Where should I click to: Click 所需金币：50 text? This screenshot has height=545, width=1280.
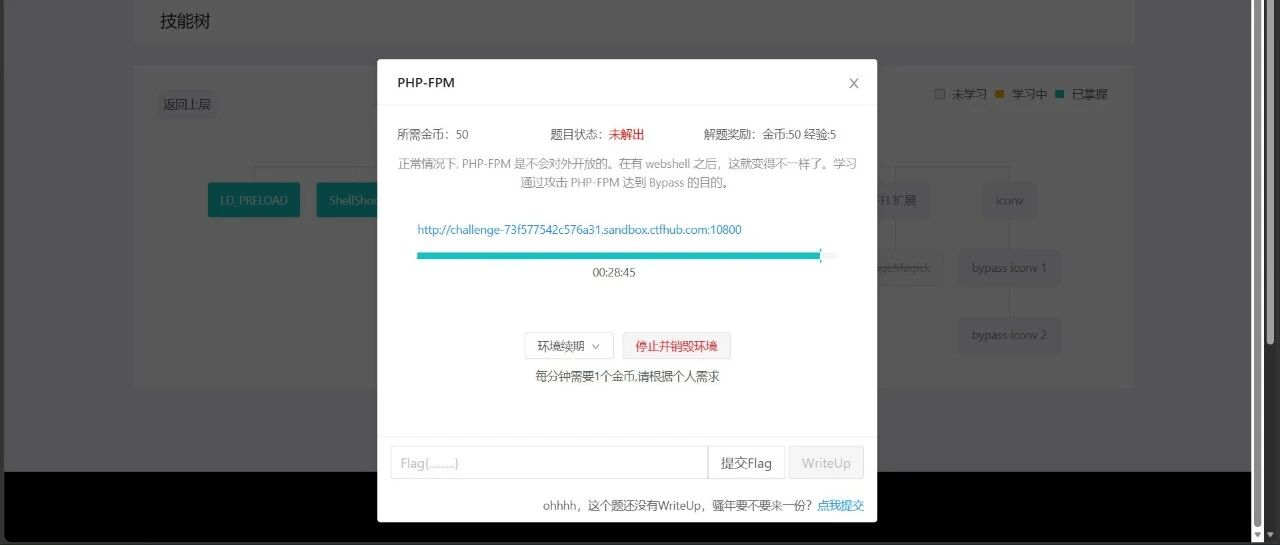[x=433, y=134]
